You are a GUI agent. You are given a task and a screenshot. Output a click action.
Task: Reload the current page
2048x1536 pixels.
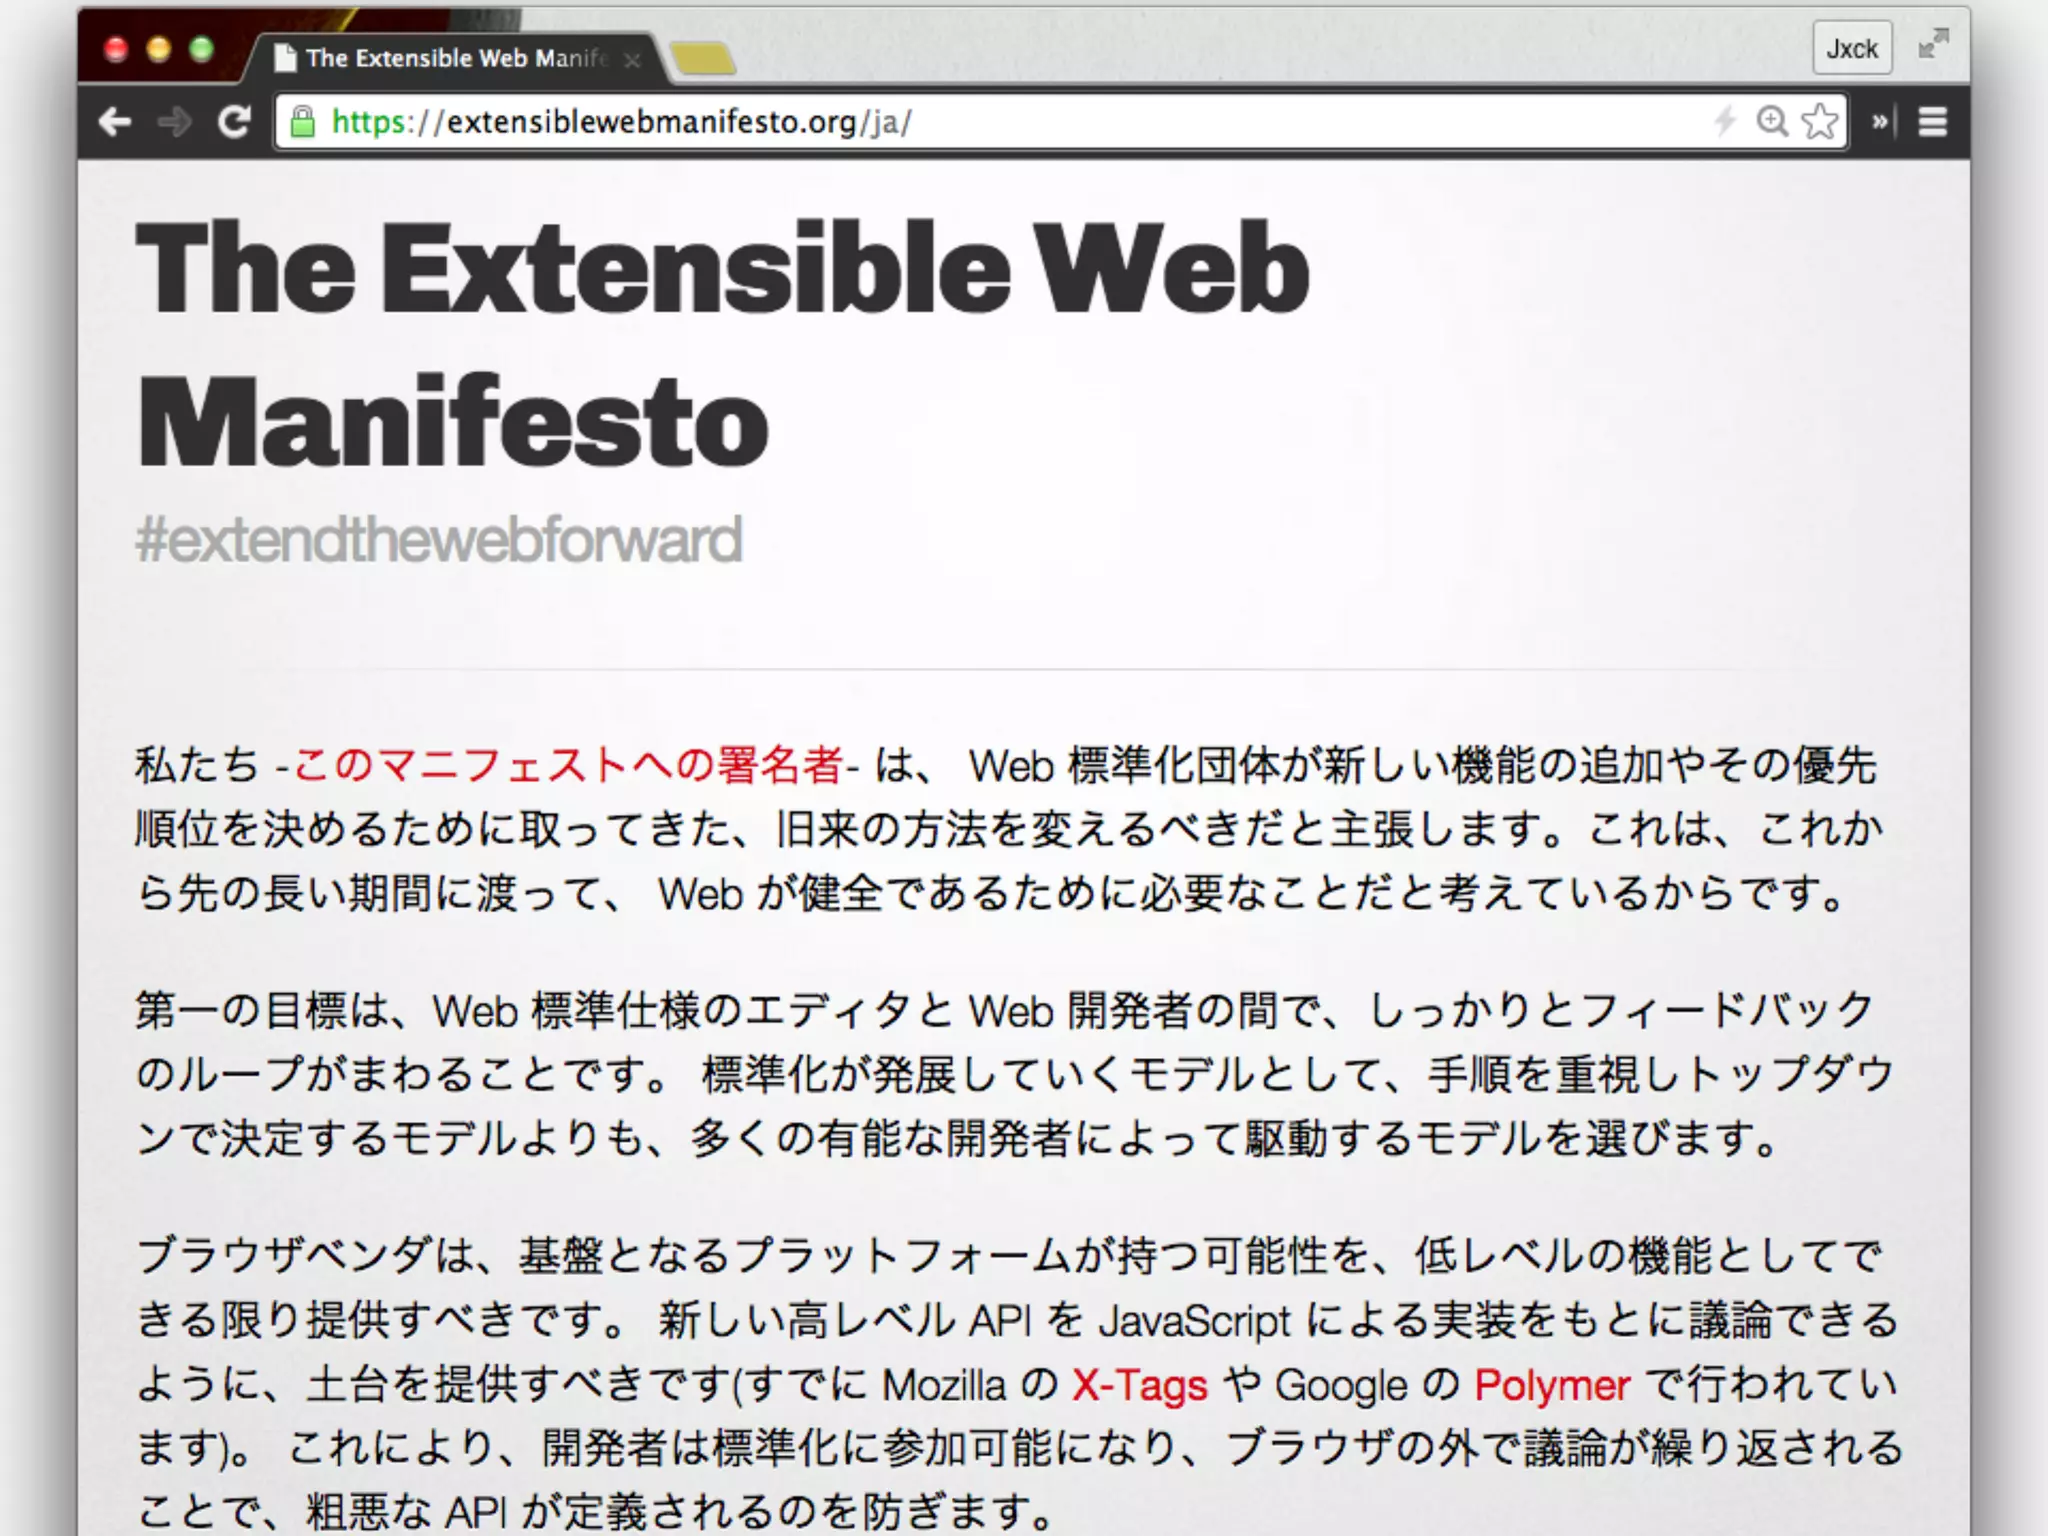233,122
